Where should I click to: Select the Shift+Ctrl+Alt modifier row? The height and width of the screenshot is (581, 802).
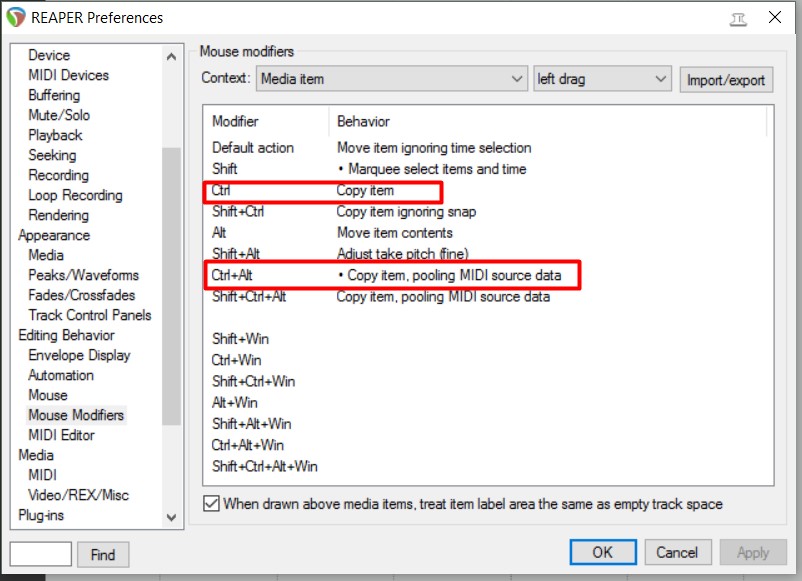[x=488, y=297]
